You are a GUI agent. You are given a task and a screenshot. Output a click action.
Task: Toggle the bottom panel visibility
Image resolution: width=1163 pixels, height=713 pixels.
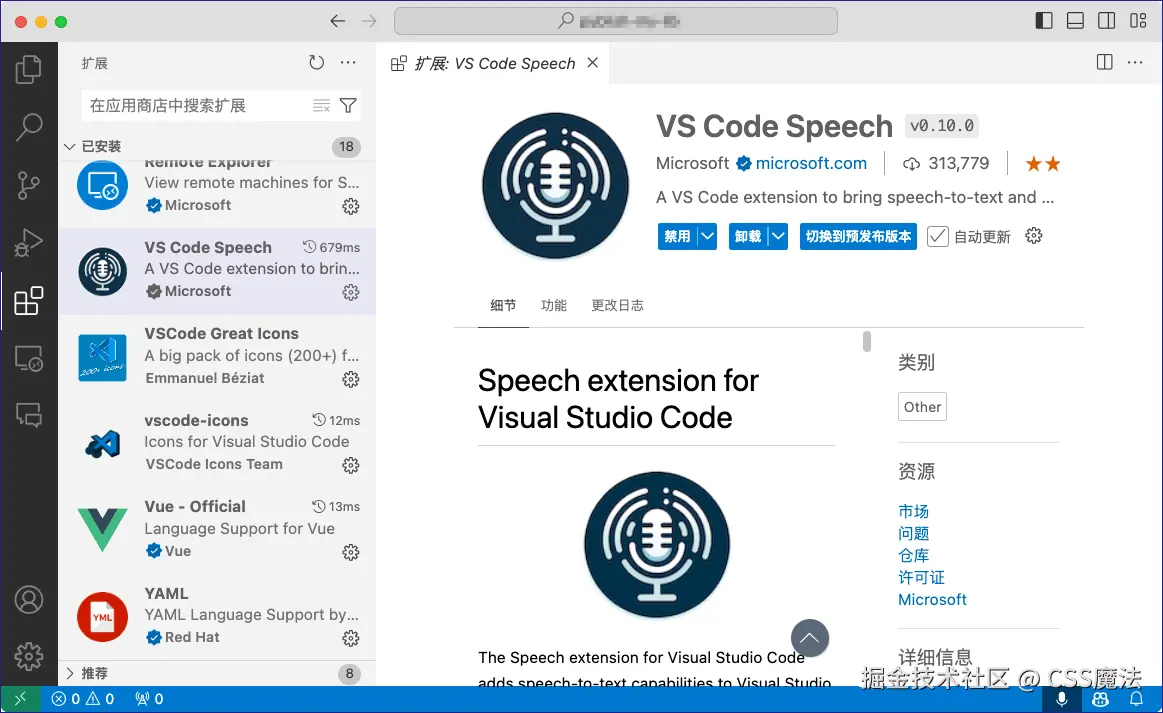pyautogui.click(x=1075, y=21)
